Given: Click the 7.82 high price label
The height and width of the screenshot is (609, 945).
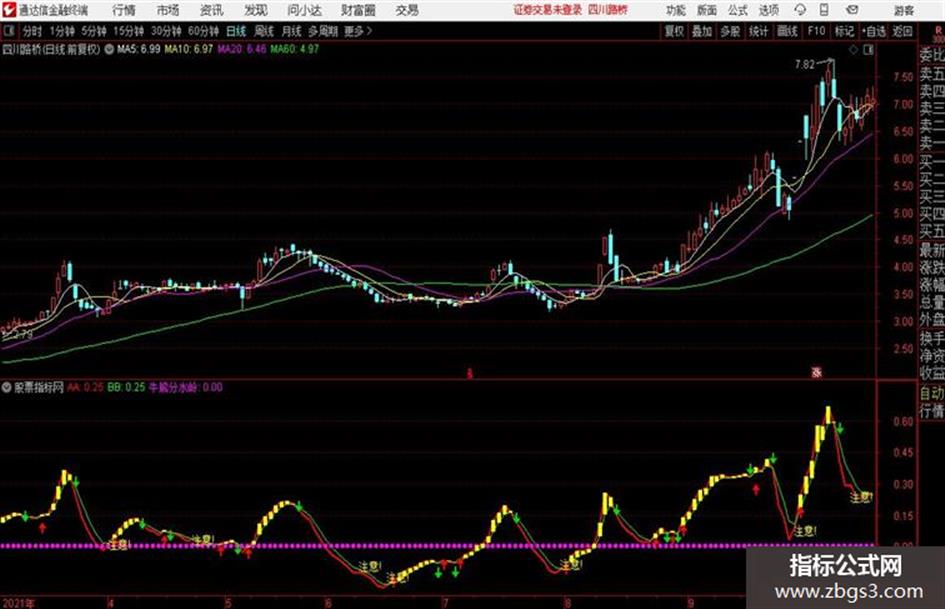Looking at the screenshot, I should [805, 65].
